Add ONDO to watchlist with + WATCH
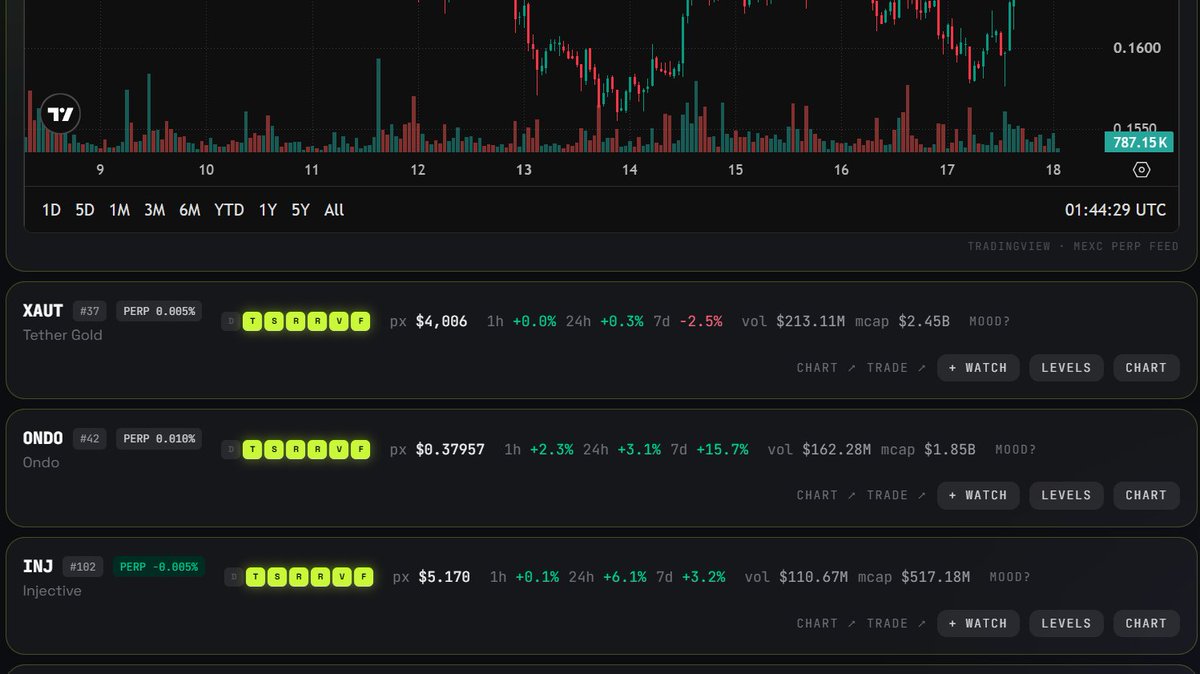 point(978,495)
